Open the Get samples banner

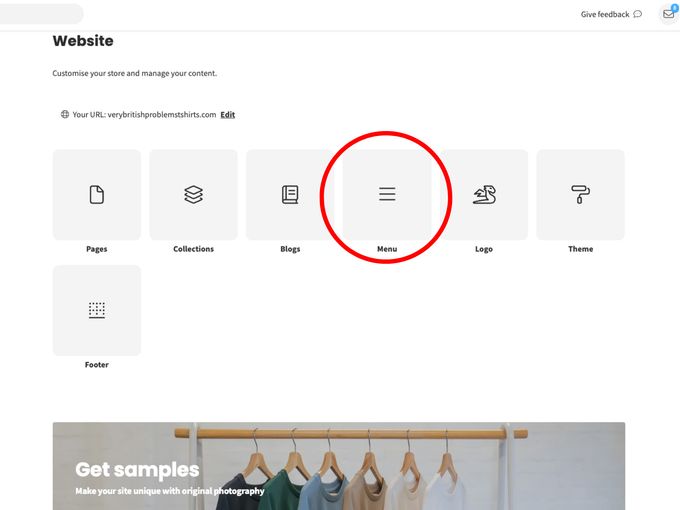point(339,466)
